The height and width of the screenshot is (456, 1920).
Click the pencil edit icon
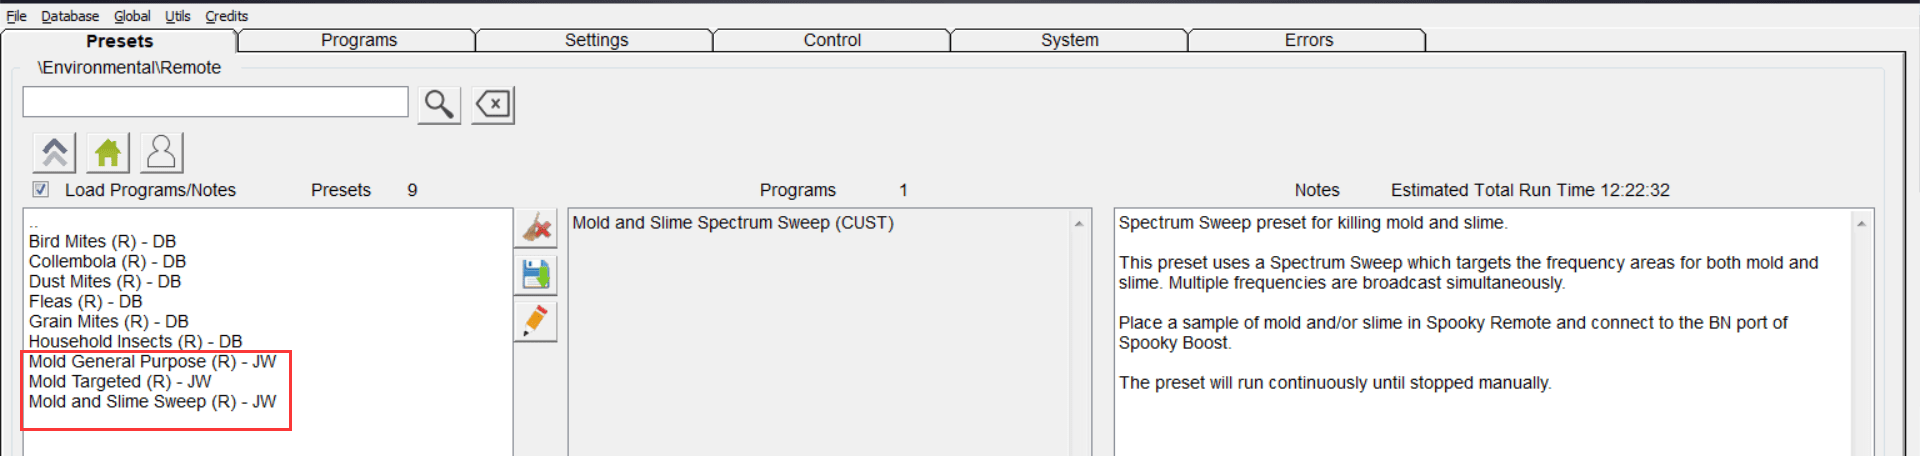coord(536,321)
